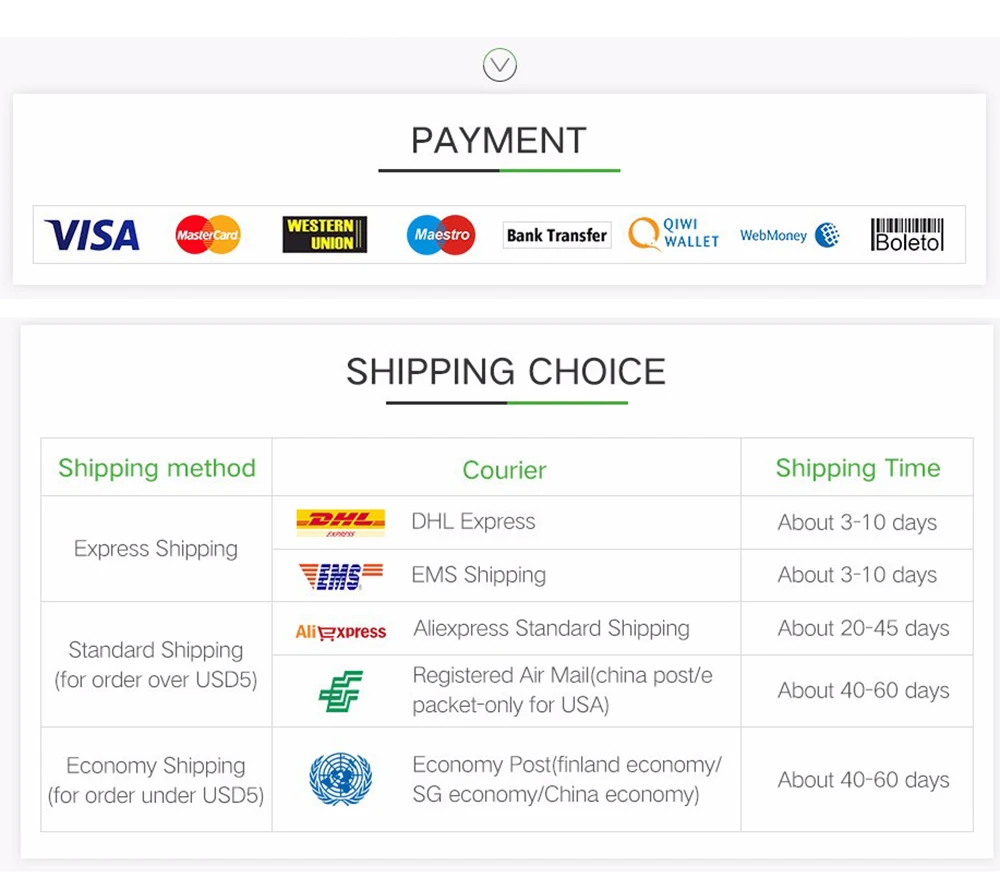This screenshot has width=1000, height=890.
Task: Choose the Maestro payment logo
Action: point(441,235)
